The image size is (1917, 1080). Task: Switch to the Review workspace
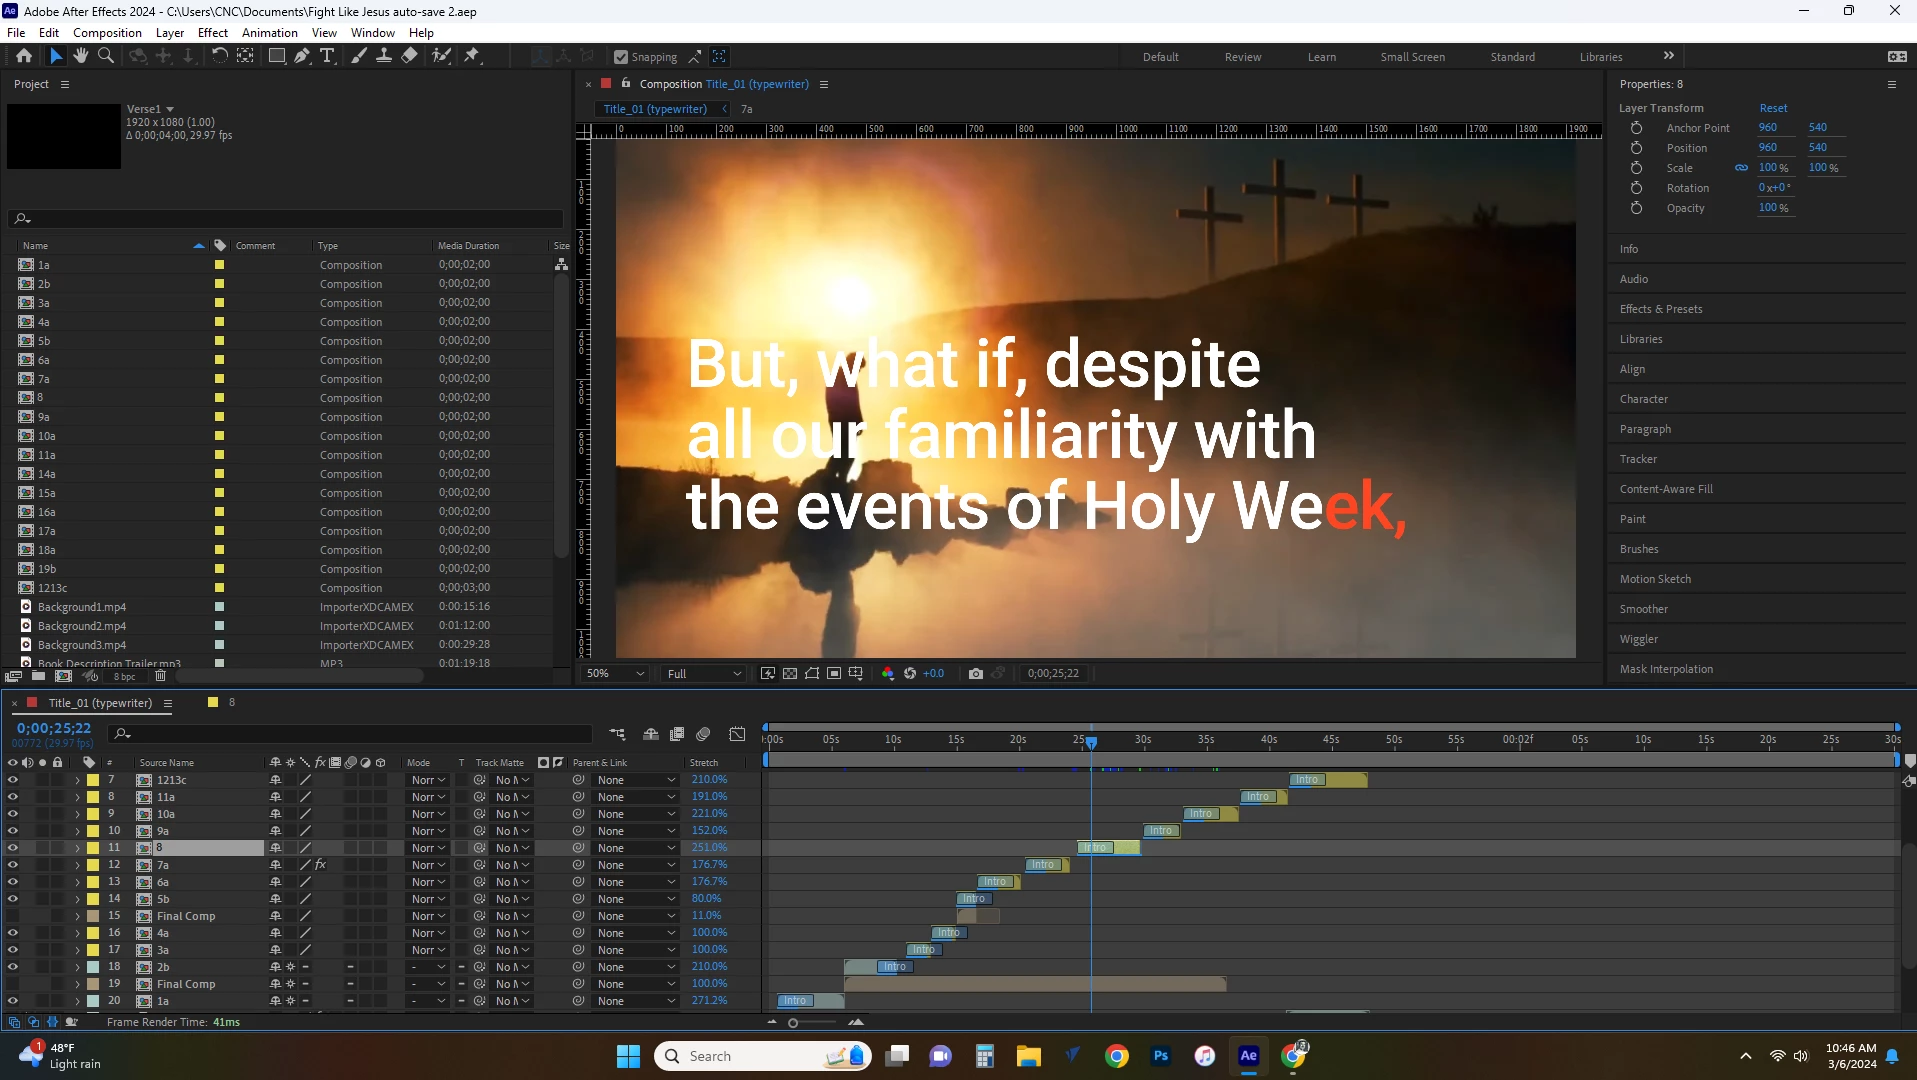1243,57
